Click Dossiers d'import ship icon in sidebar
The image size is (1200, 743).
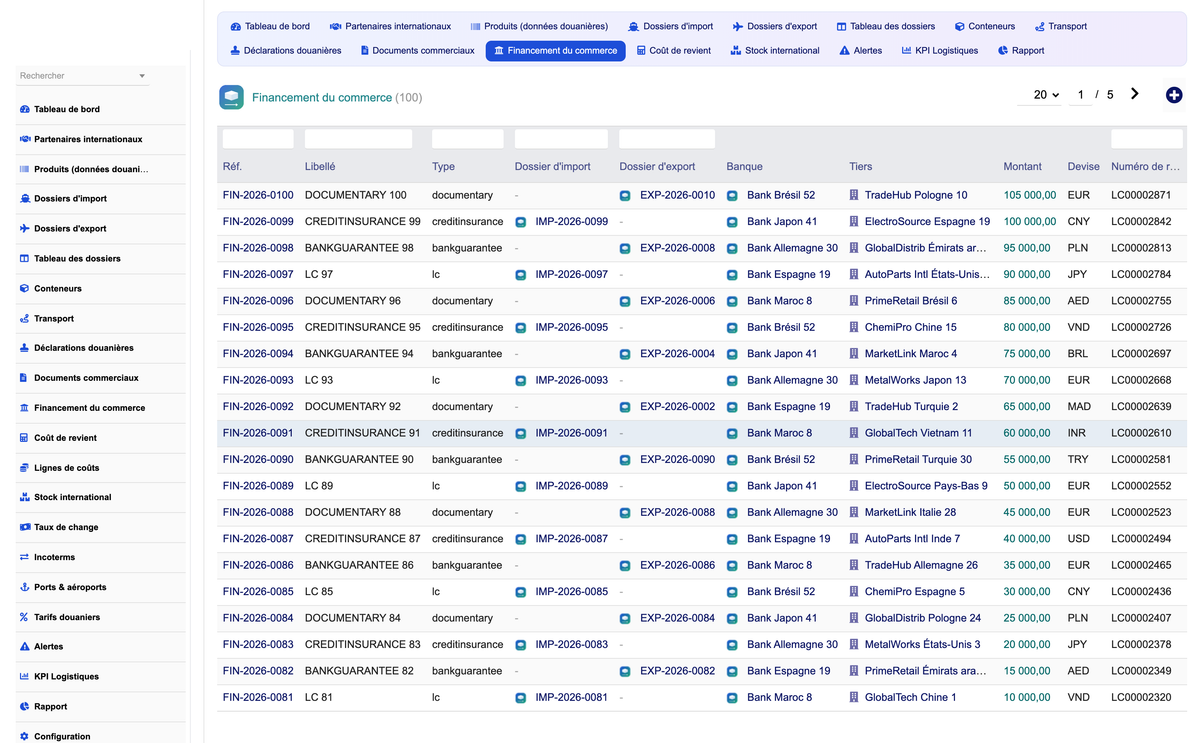point(25,199)
